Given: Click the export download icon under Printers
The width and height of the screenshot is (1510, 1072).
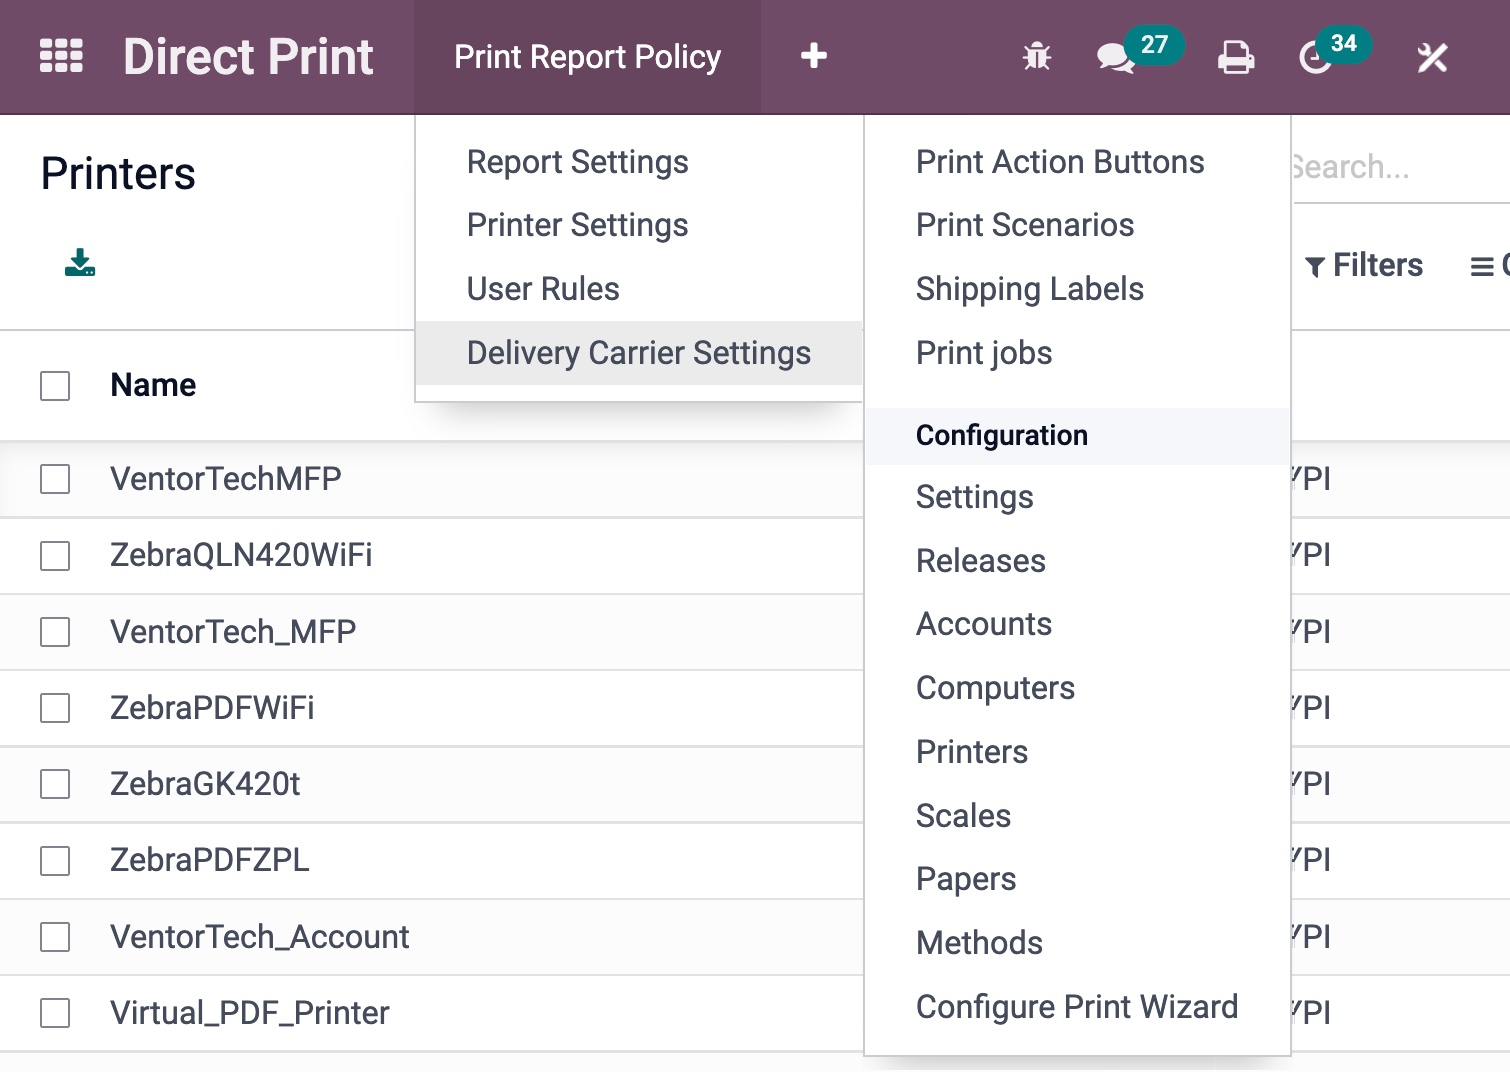Looking at the screenshot, I should 79,264.
